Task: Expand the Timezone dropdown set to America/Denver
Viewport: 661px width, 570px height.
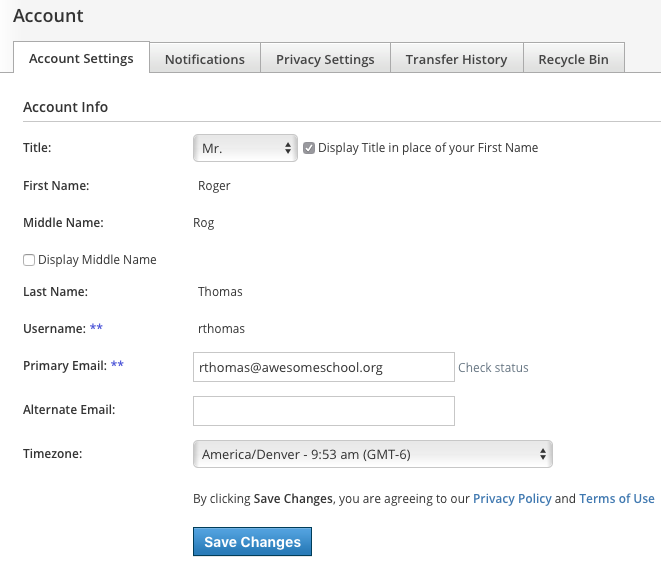Action: tap(371, 455)
